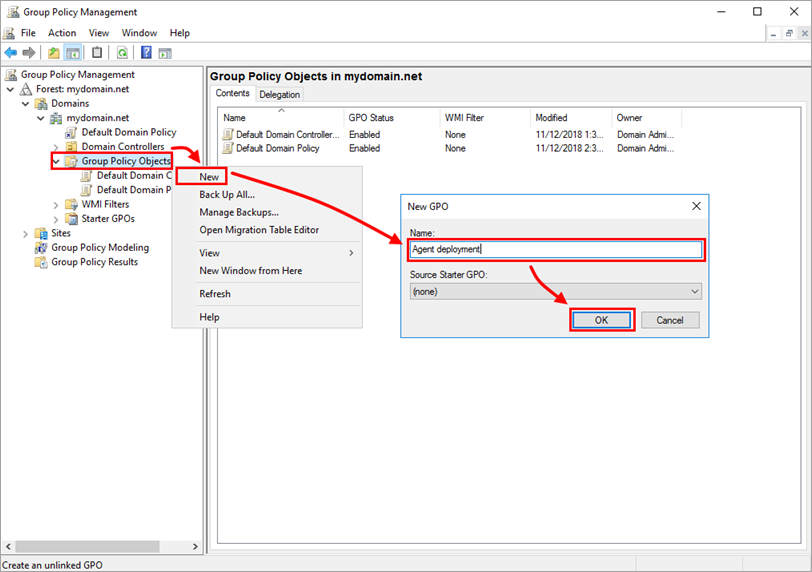Click the tree pane scroll left arrow
This screenshot has height=572, width=812.
(x=8, y=547)
